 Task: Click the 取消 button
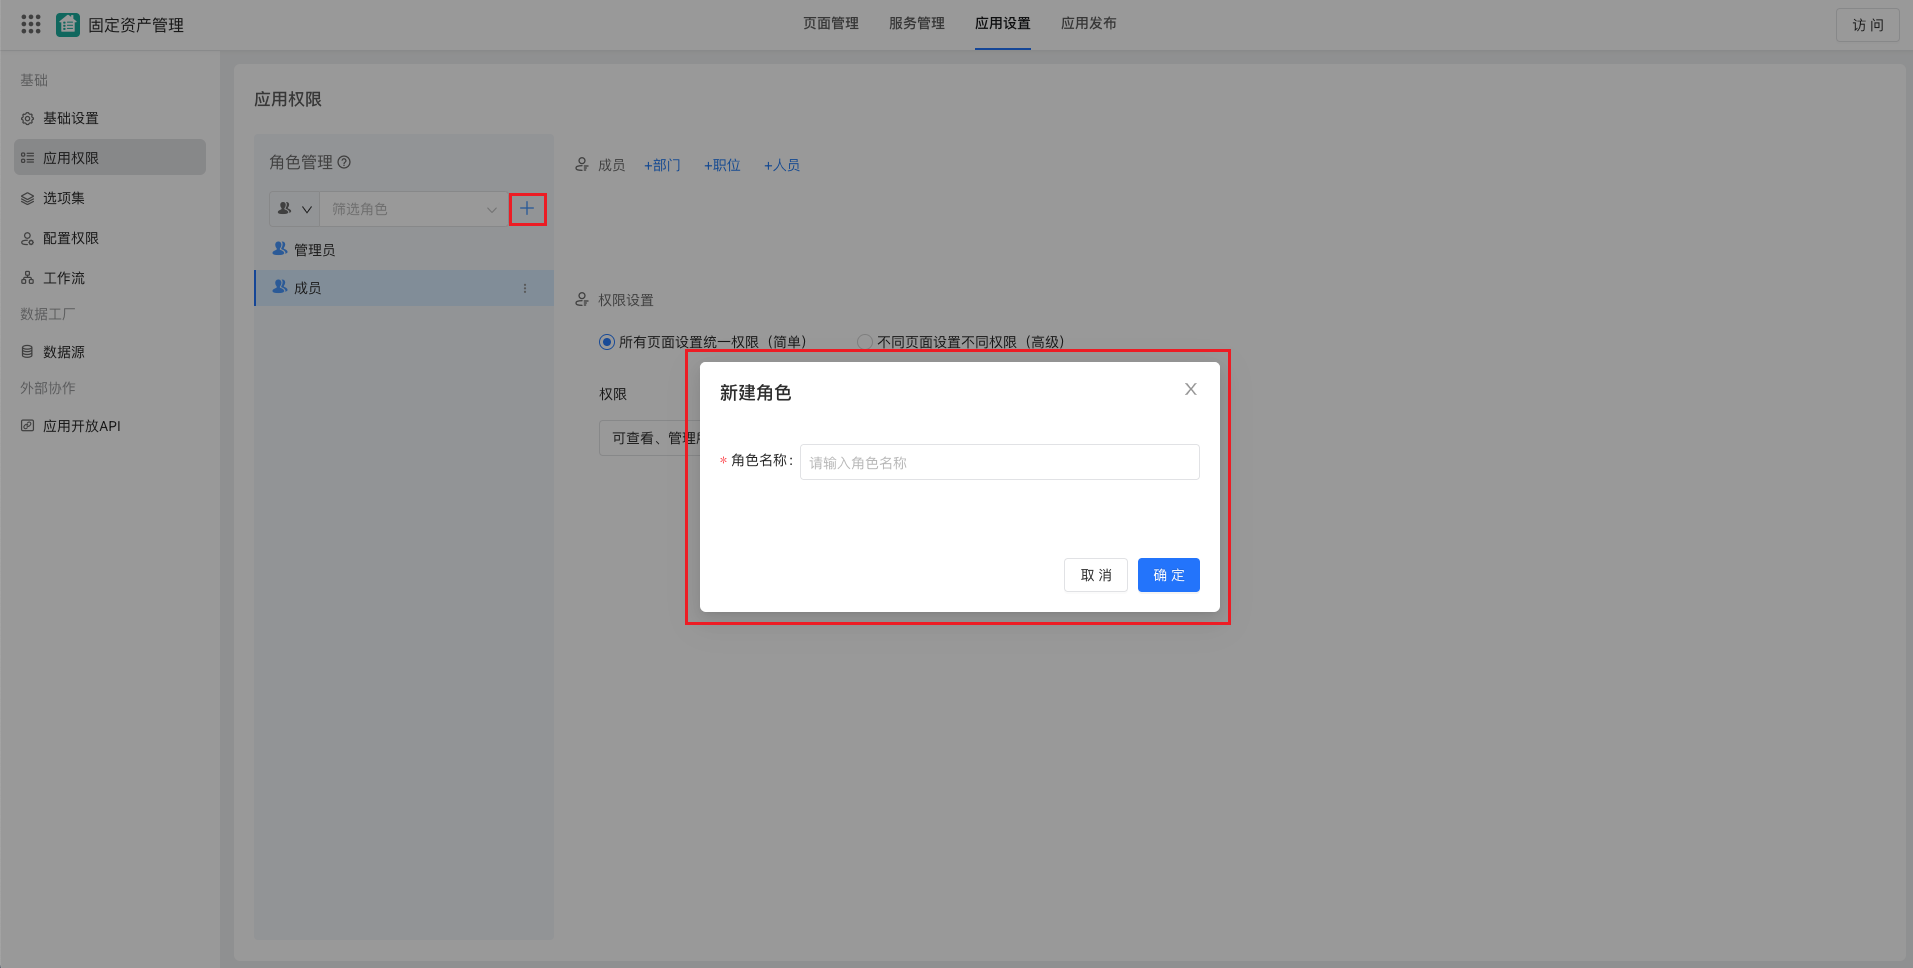(1095, 575)
